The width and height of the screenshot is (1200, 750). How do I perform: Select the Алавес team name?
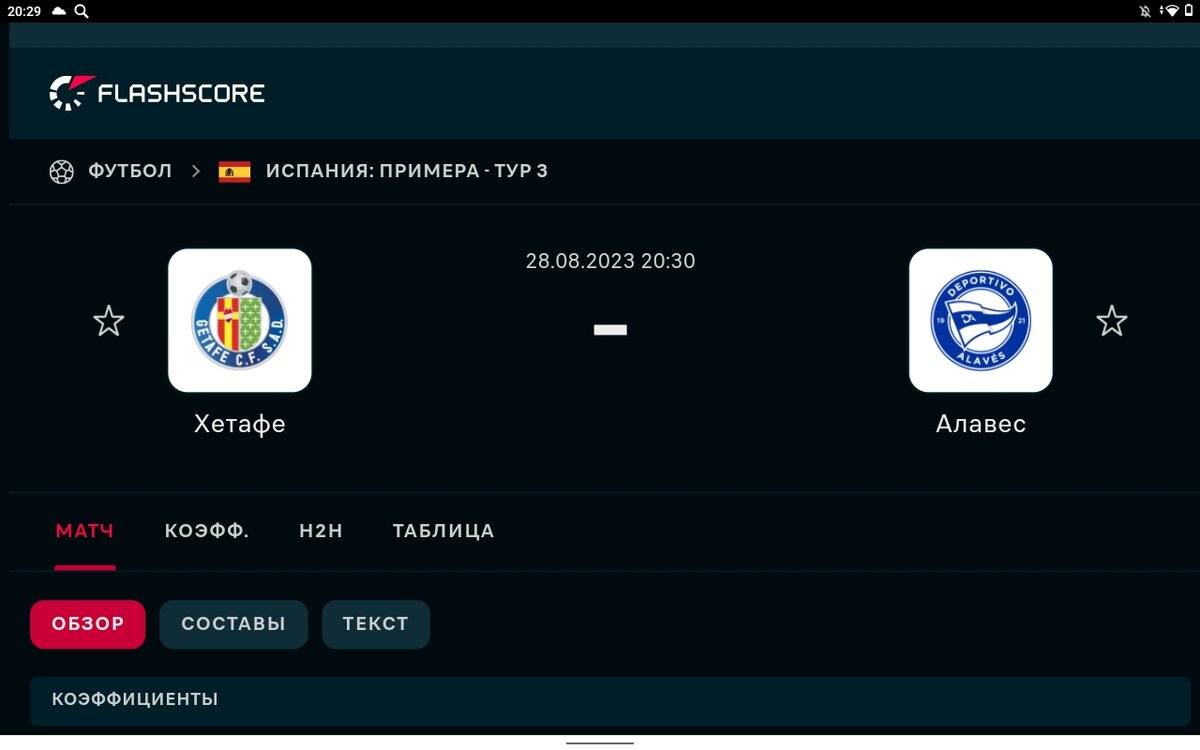pos(981,424)
